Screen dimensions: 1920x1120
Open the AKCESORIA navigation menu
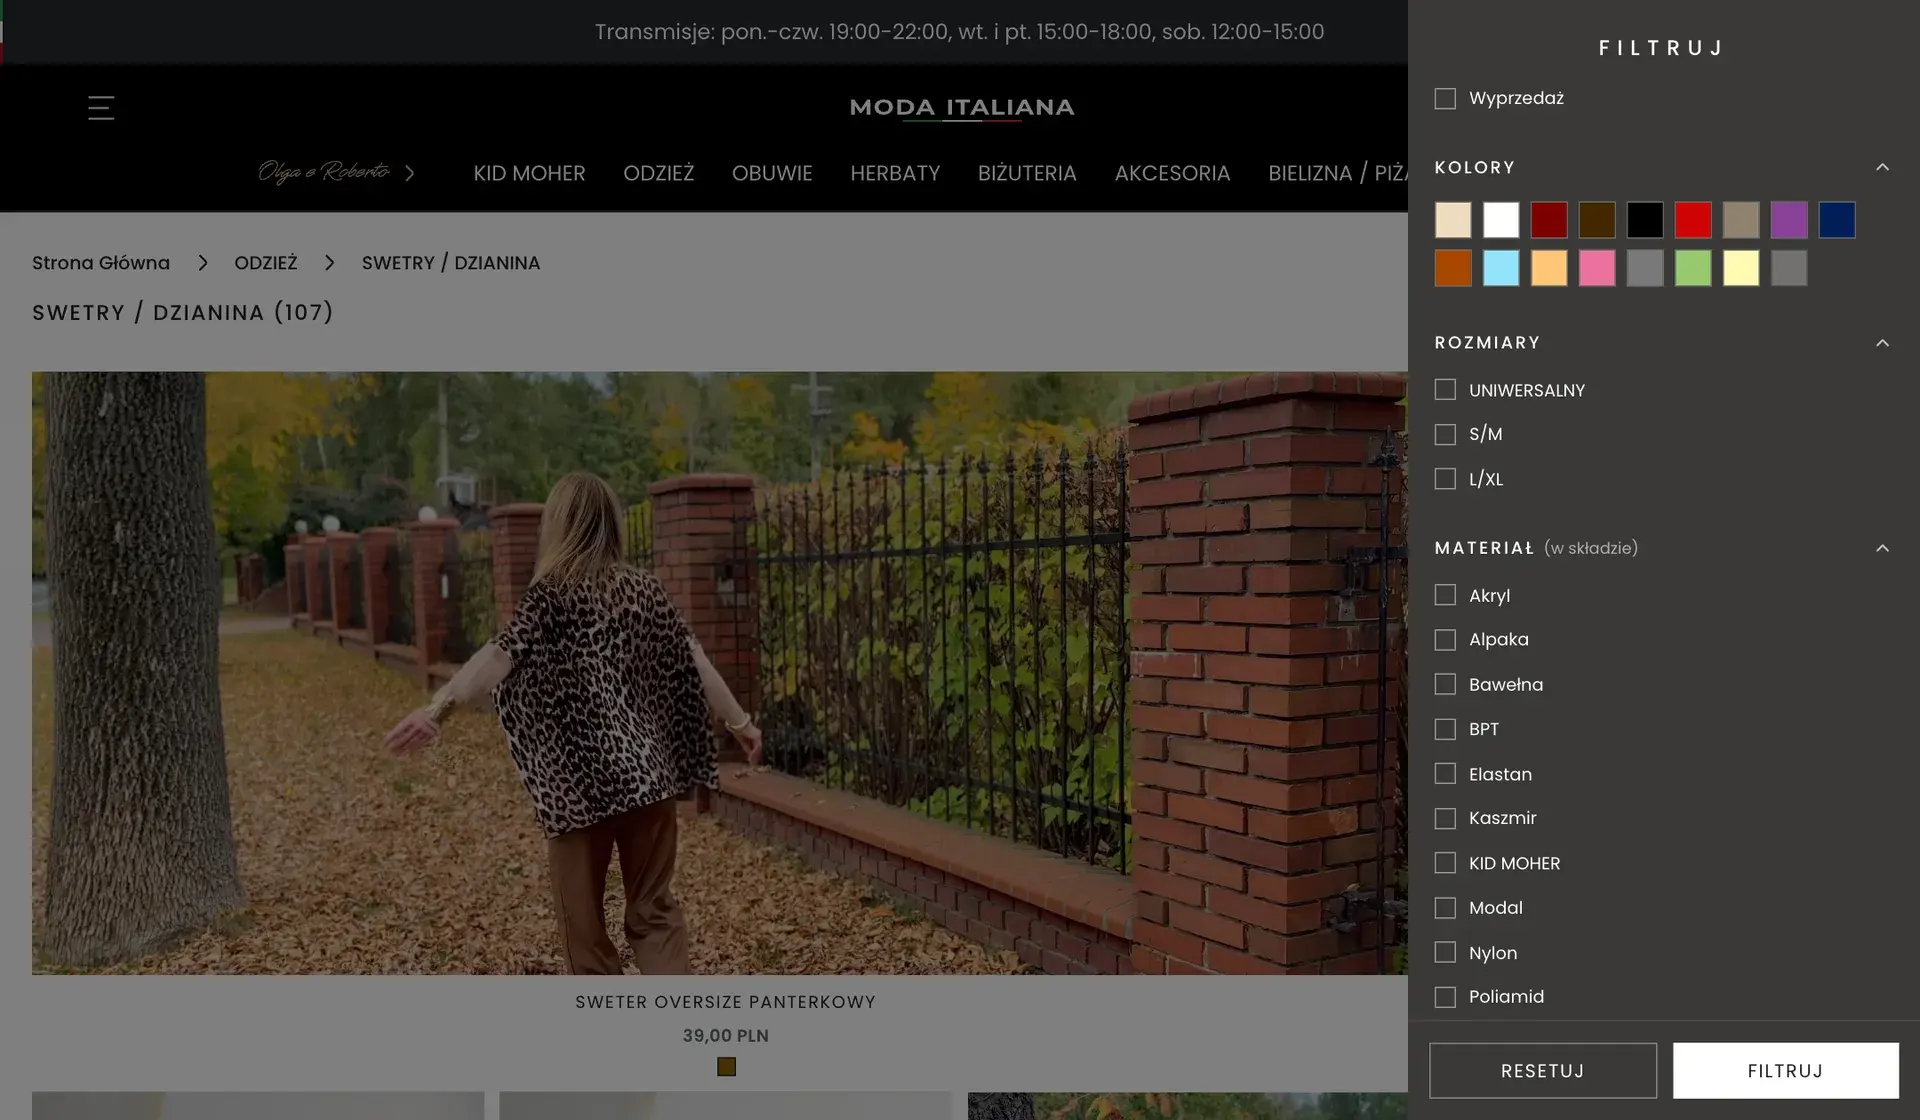click(1172, 173)
